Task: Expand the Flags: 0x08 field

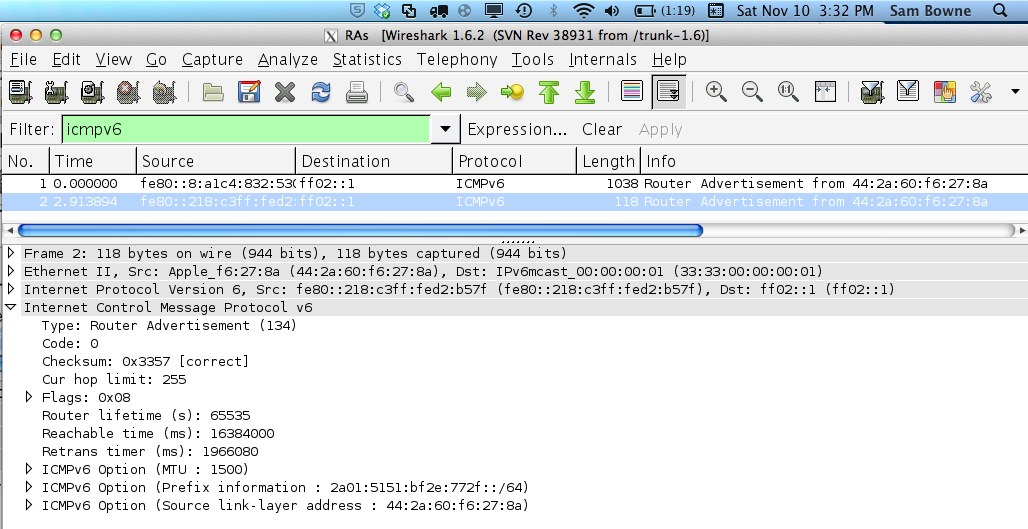Action: tap(29, 397)
